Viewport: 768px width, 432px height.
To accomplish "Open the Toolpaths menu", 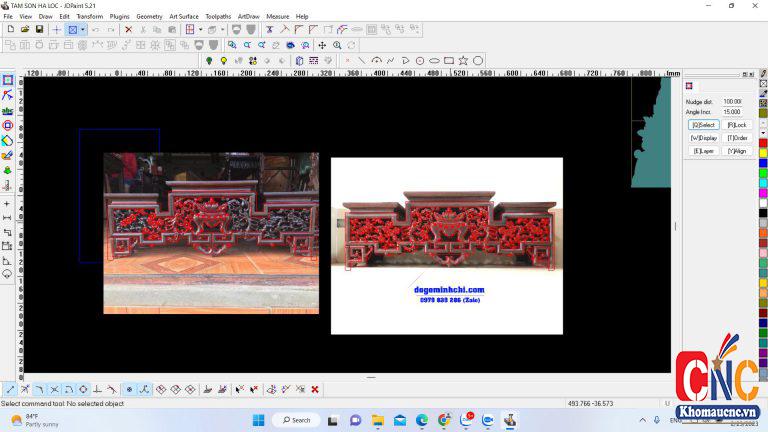I will 218,16.
